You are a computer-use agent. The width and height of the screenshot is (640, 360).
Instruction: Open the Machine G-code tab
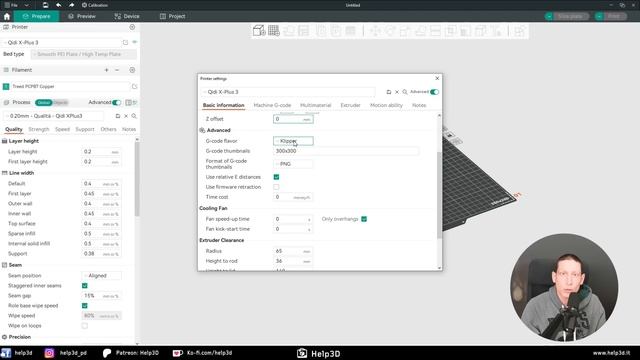tap(272, 105)
